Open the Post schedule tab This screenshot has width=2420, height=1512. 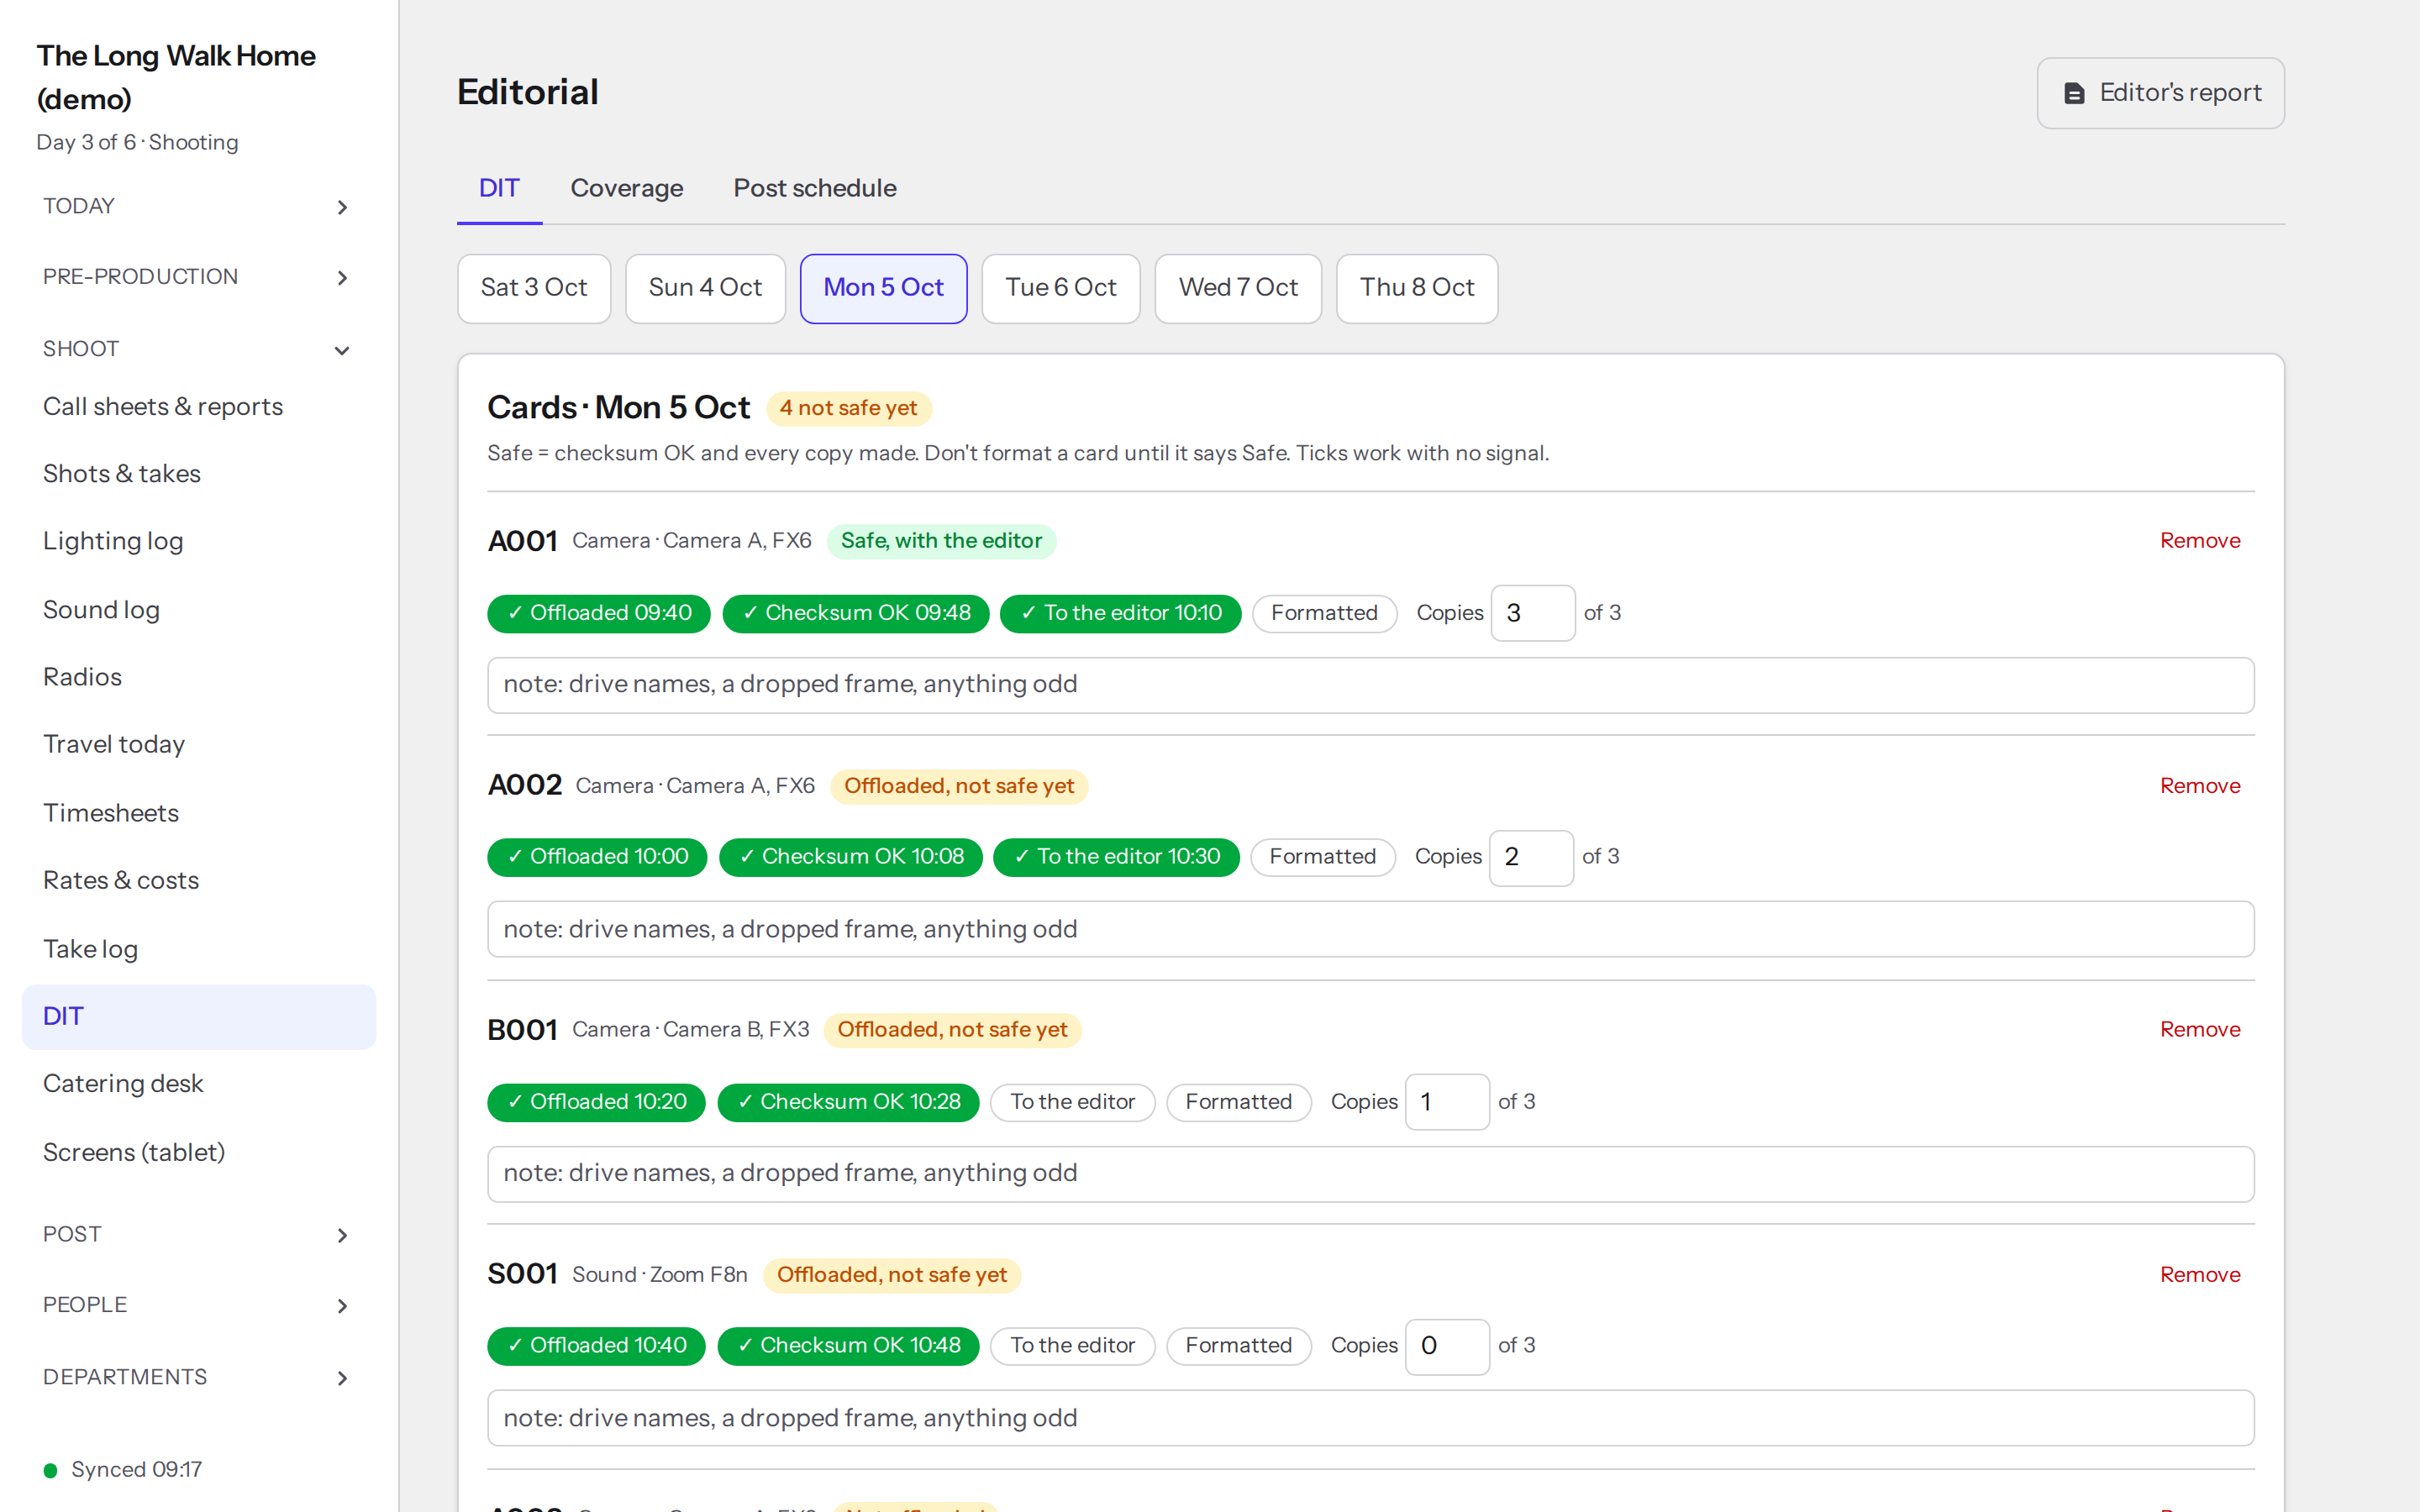click(x=815, y=188)
